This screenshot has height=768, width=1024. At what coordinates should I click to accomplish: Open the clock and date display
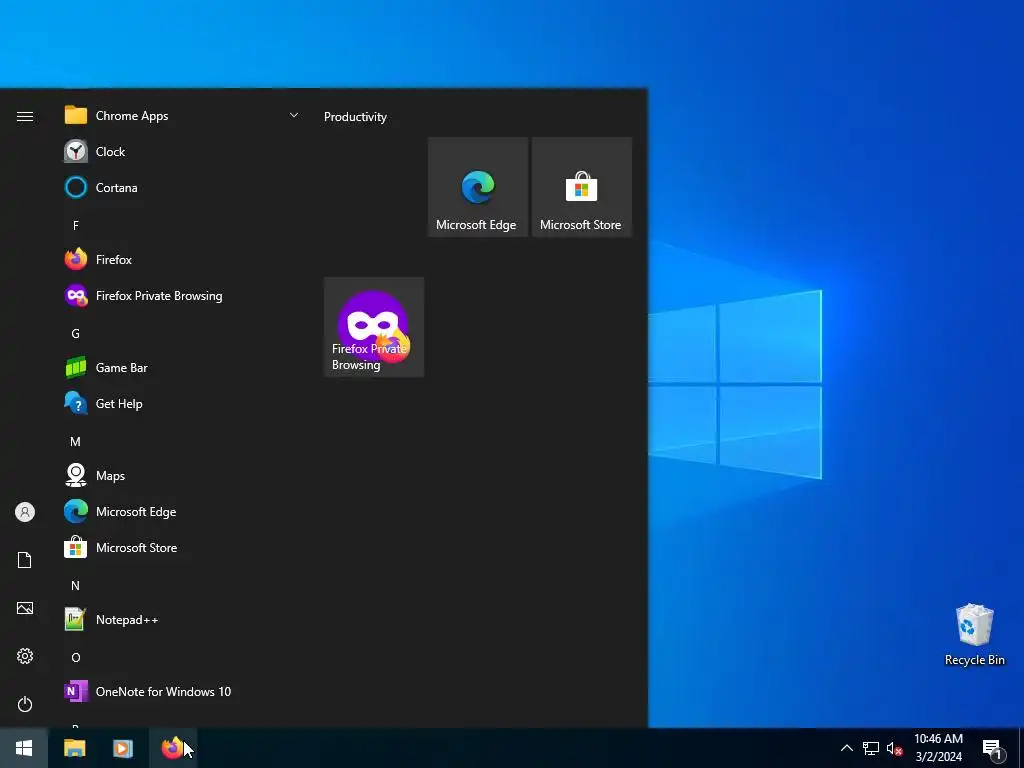(x=938, y=748)
